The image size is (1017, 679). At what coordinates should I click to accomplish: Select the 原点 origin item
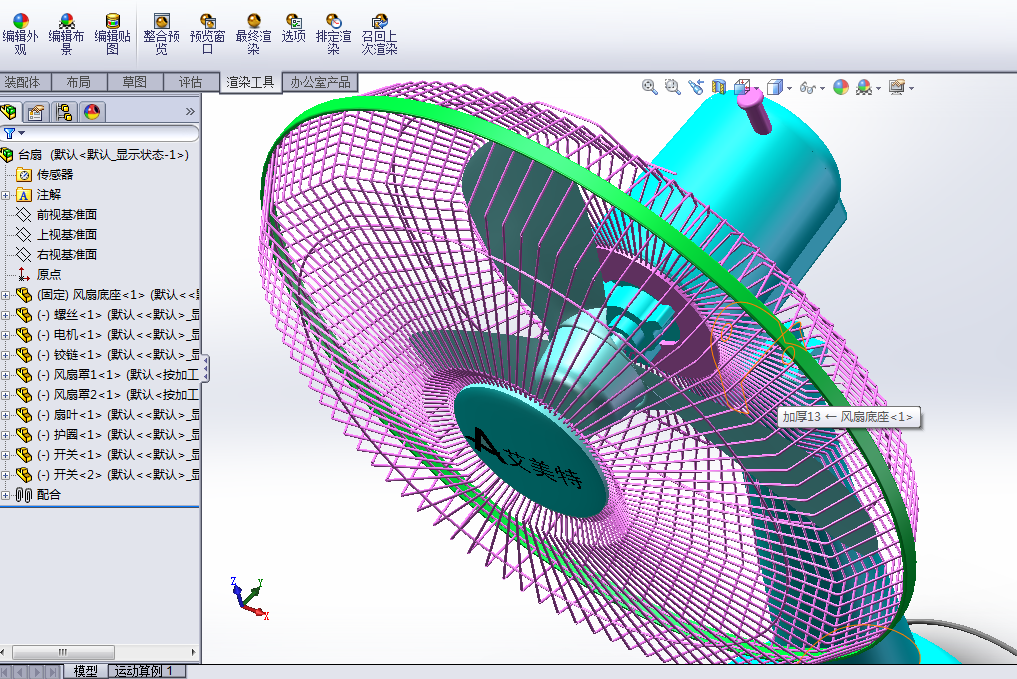(39, 275)
